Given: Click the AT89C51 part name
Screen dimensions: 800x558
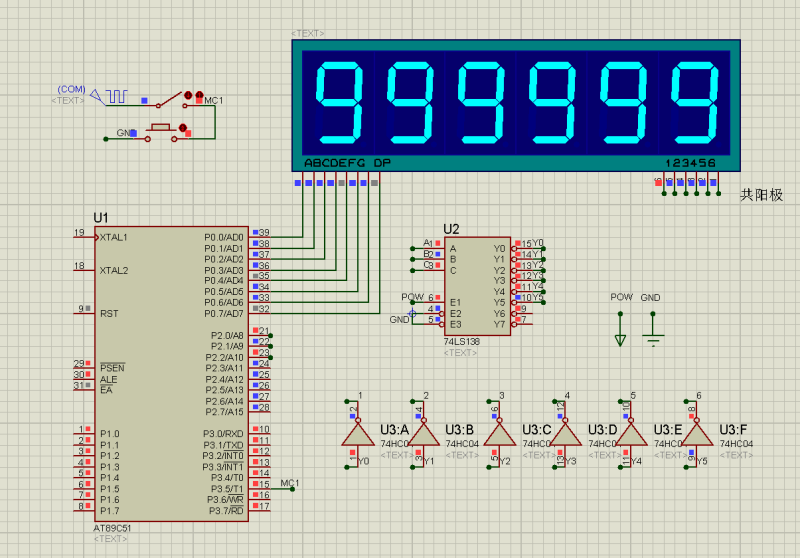Looking at the screenshot, I should (112, 528).
